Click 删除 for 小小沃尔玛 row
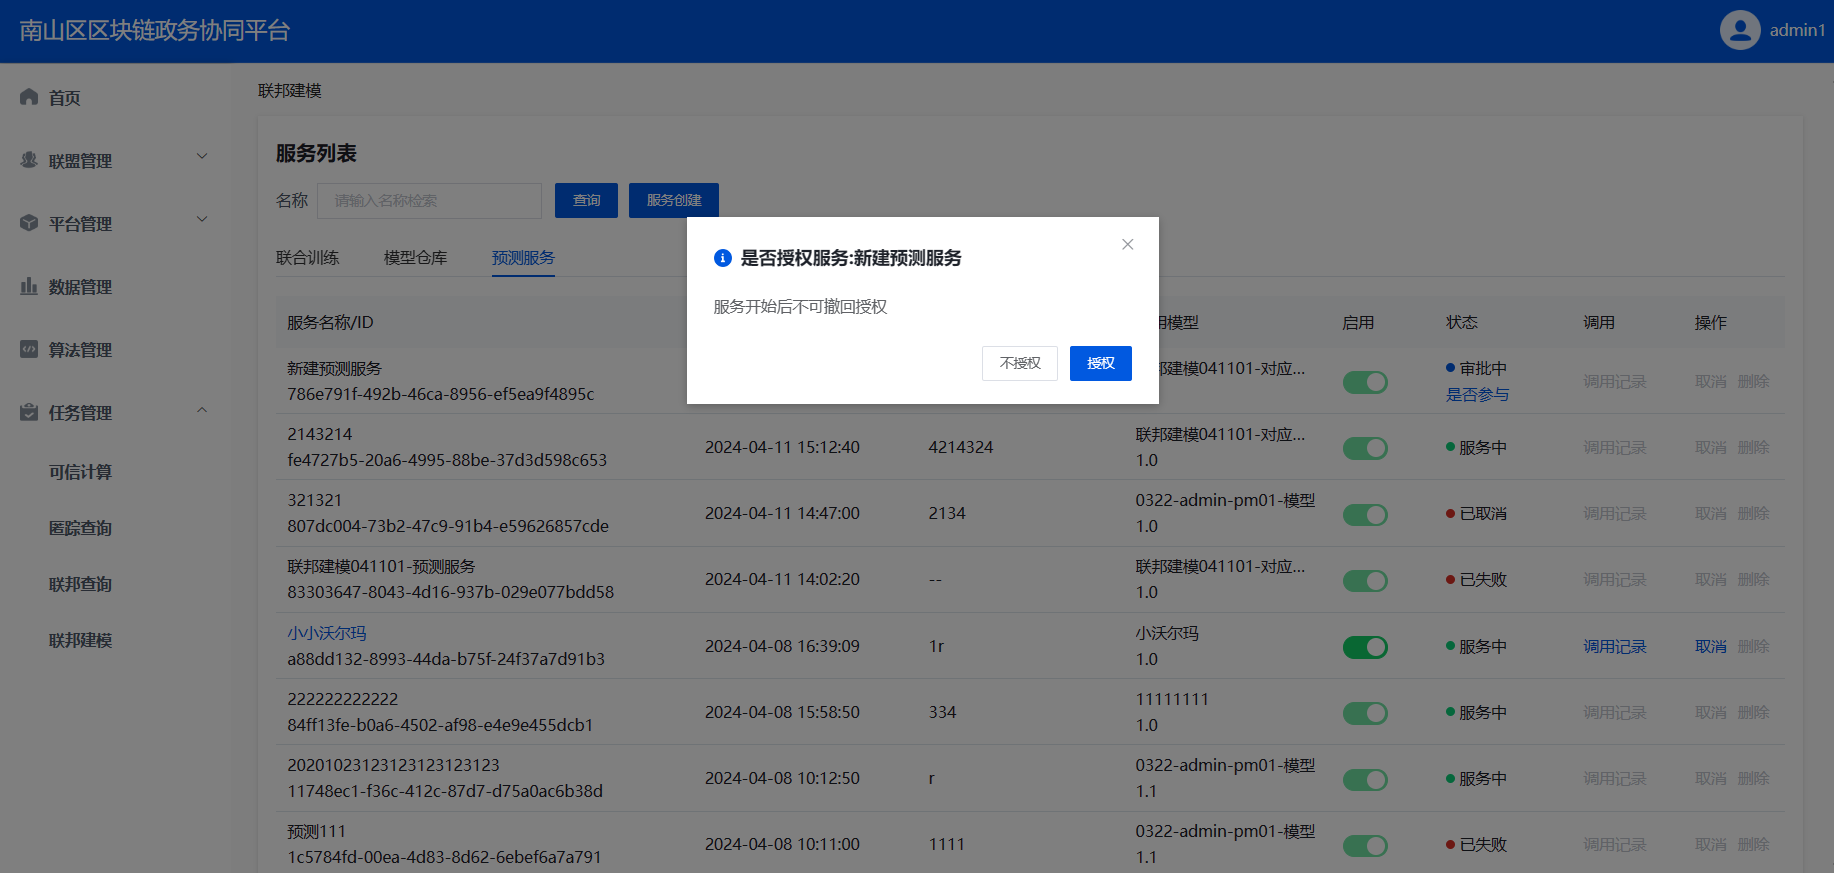The height and width of the screenshot is (873, 1834). click(1753, 647)
